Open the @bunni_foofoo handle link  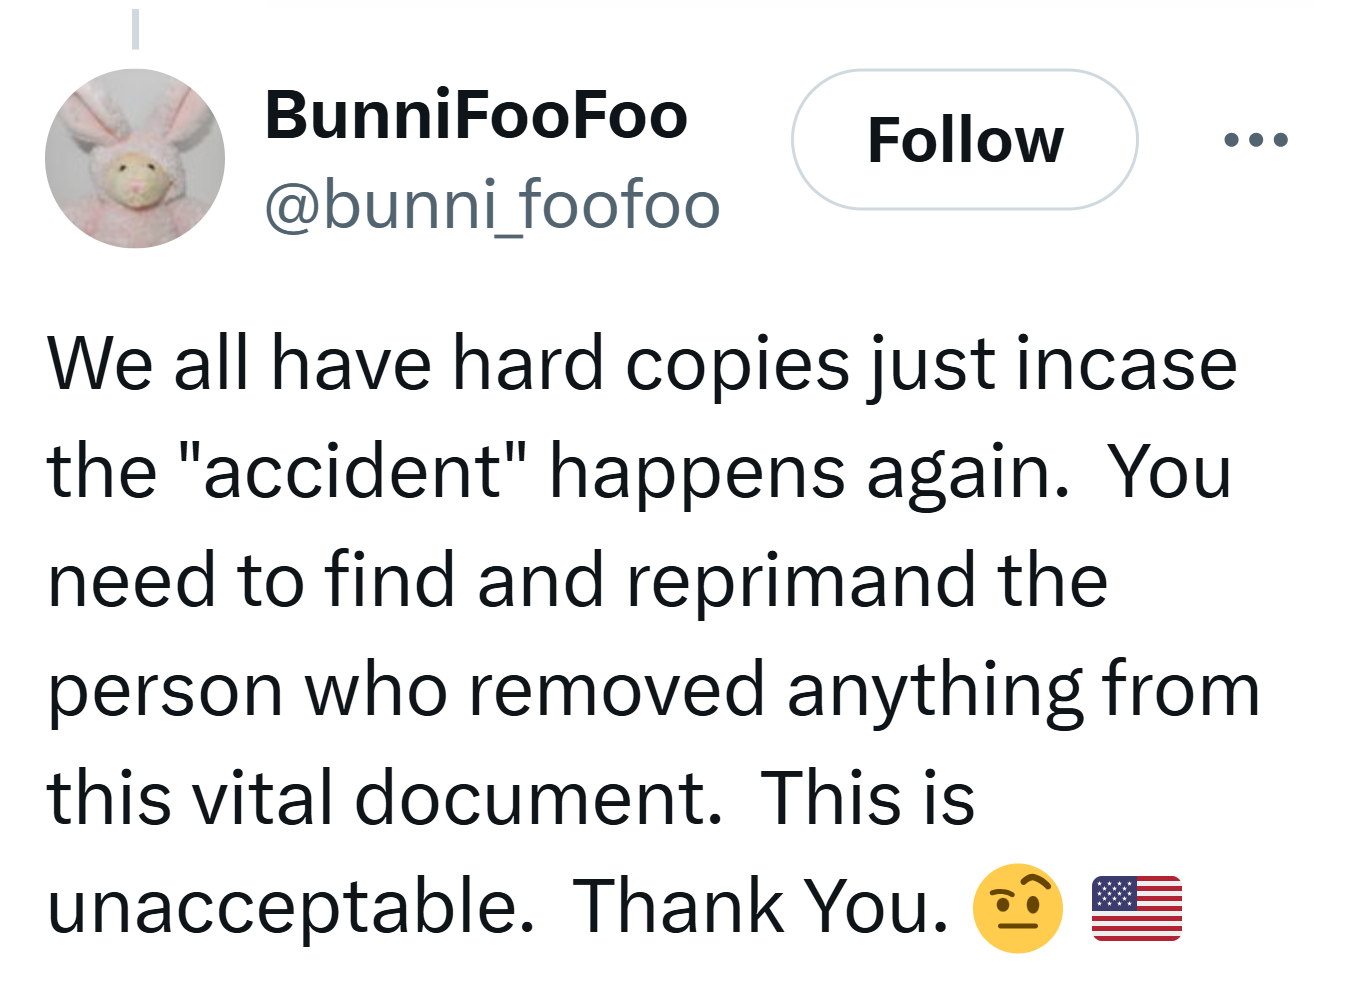click(x=492, y=205)
